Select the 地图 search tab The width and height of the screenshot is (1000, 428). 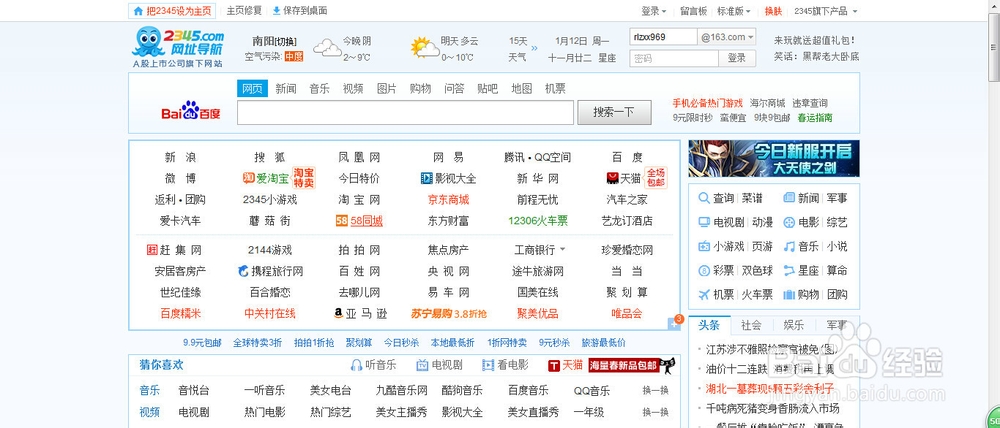pos(522,89)
